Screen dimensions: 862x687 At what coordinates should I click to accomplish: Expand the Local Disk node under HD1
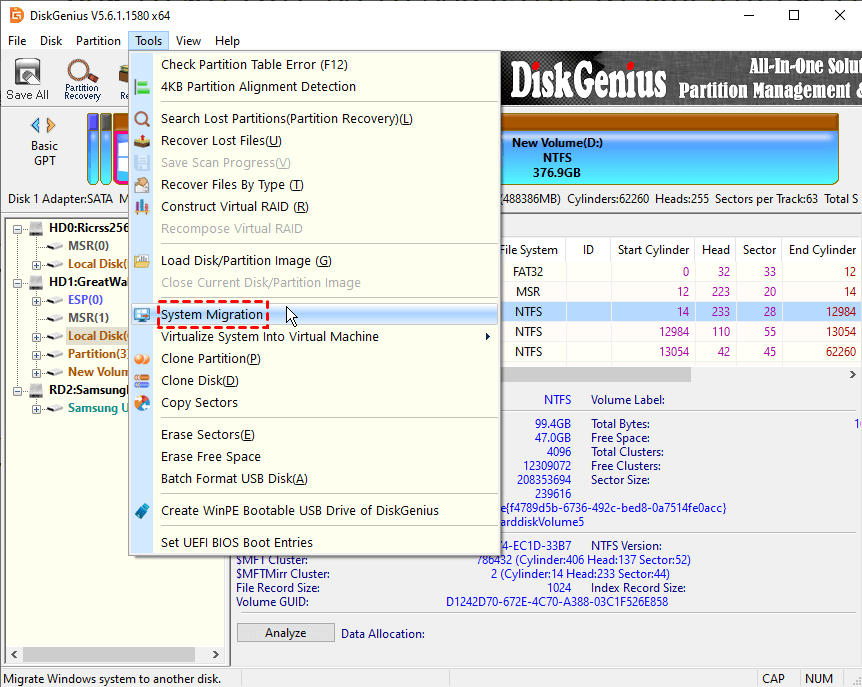click(x=36, y=337)
